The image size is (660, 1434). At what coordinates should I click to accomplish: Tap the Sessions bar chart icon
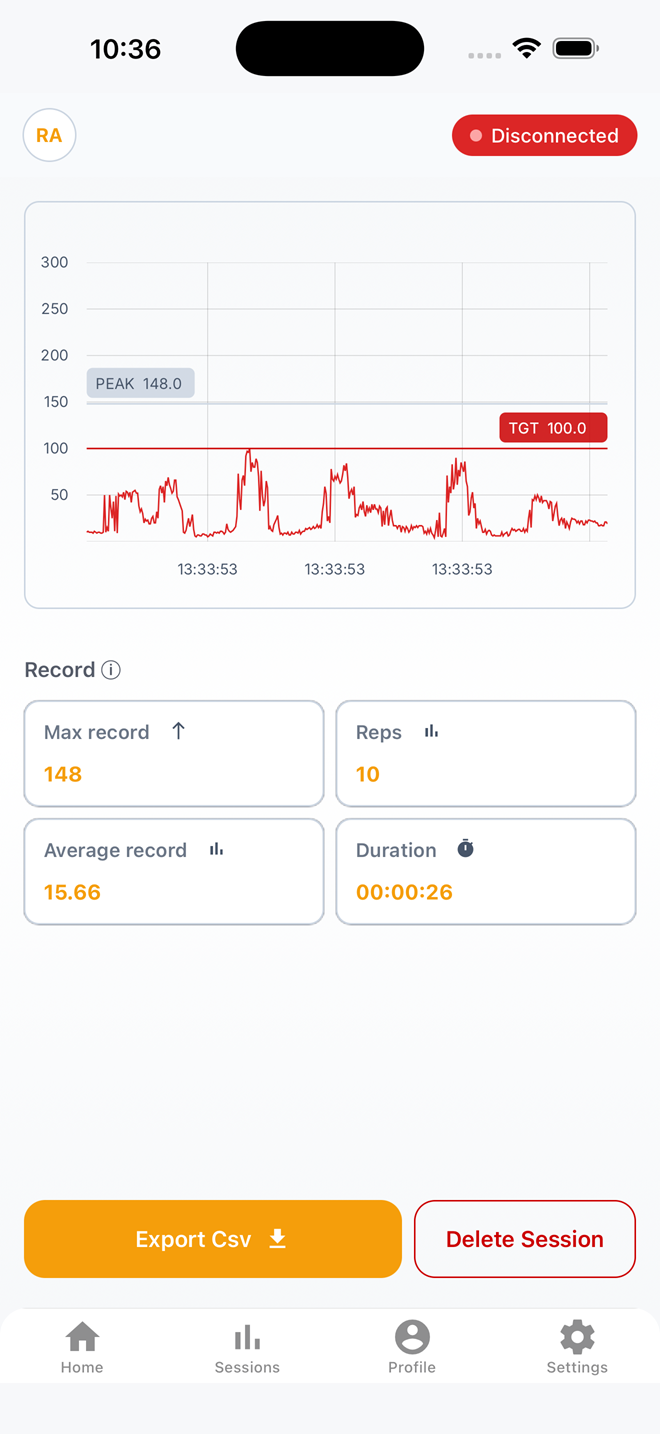[247, 1337]
